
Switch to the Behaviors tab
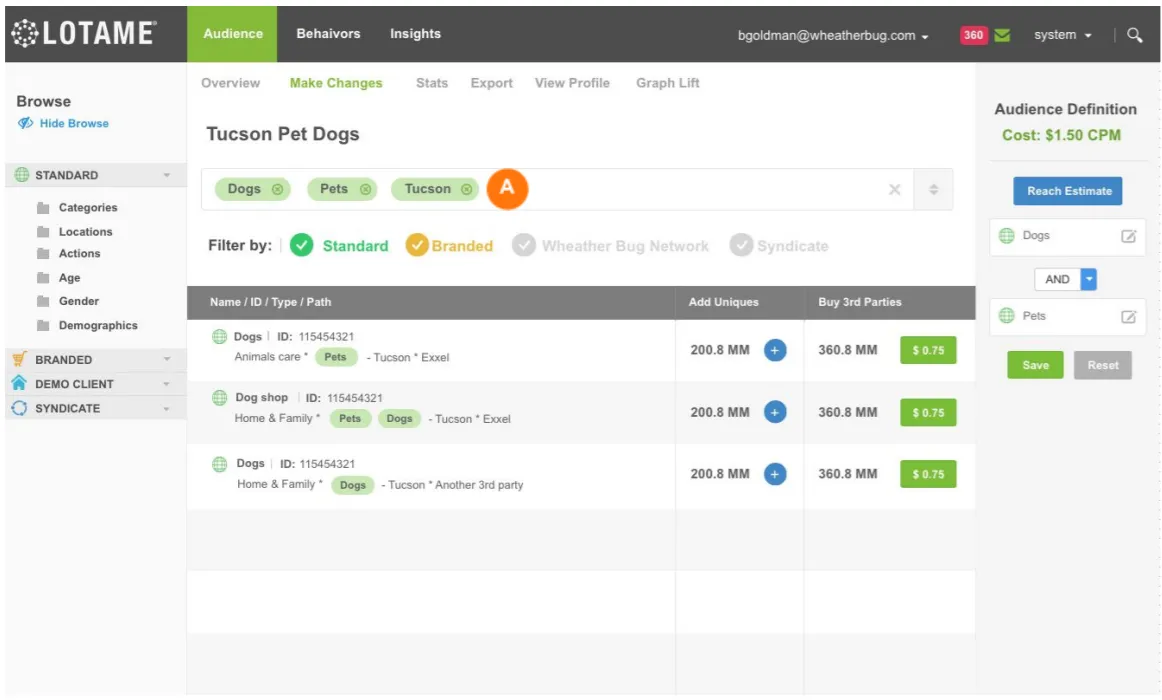328,34
